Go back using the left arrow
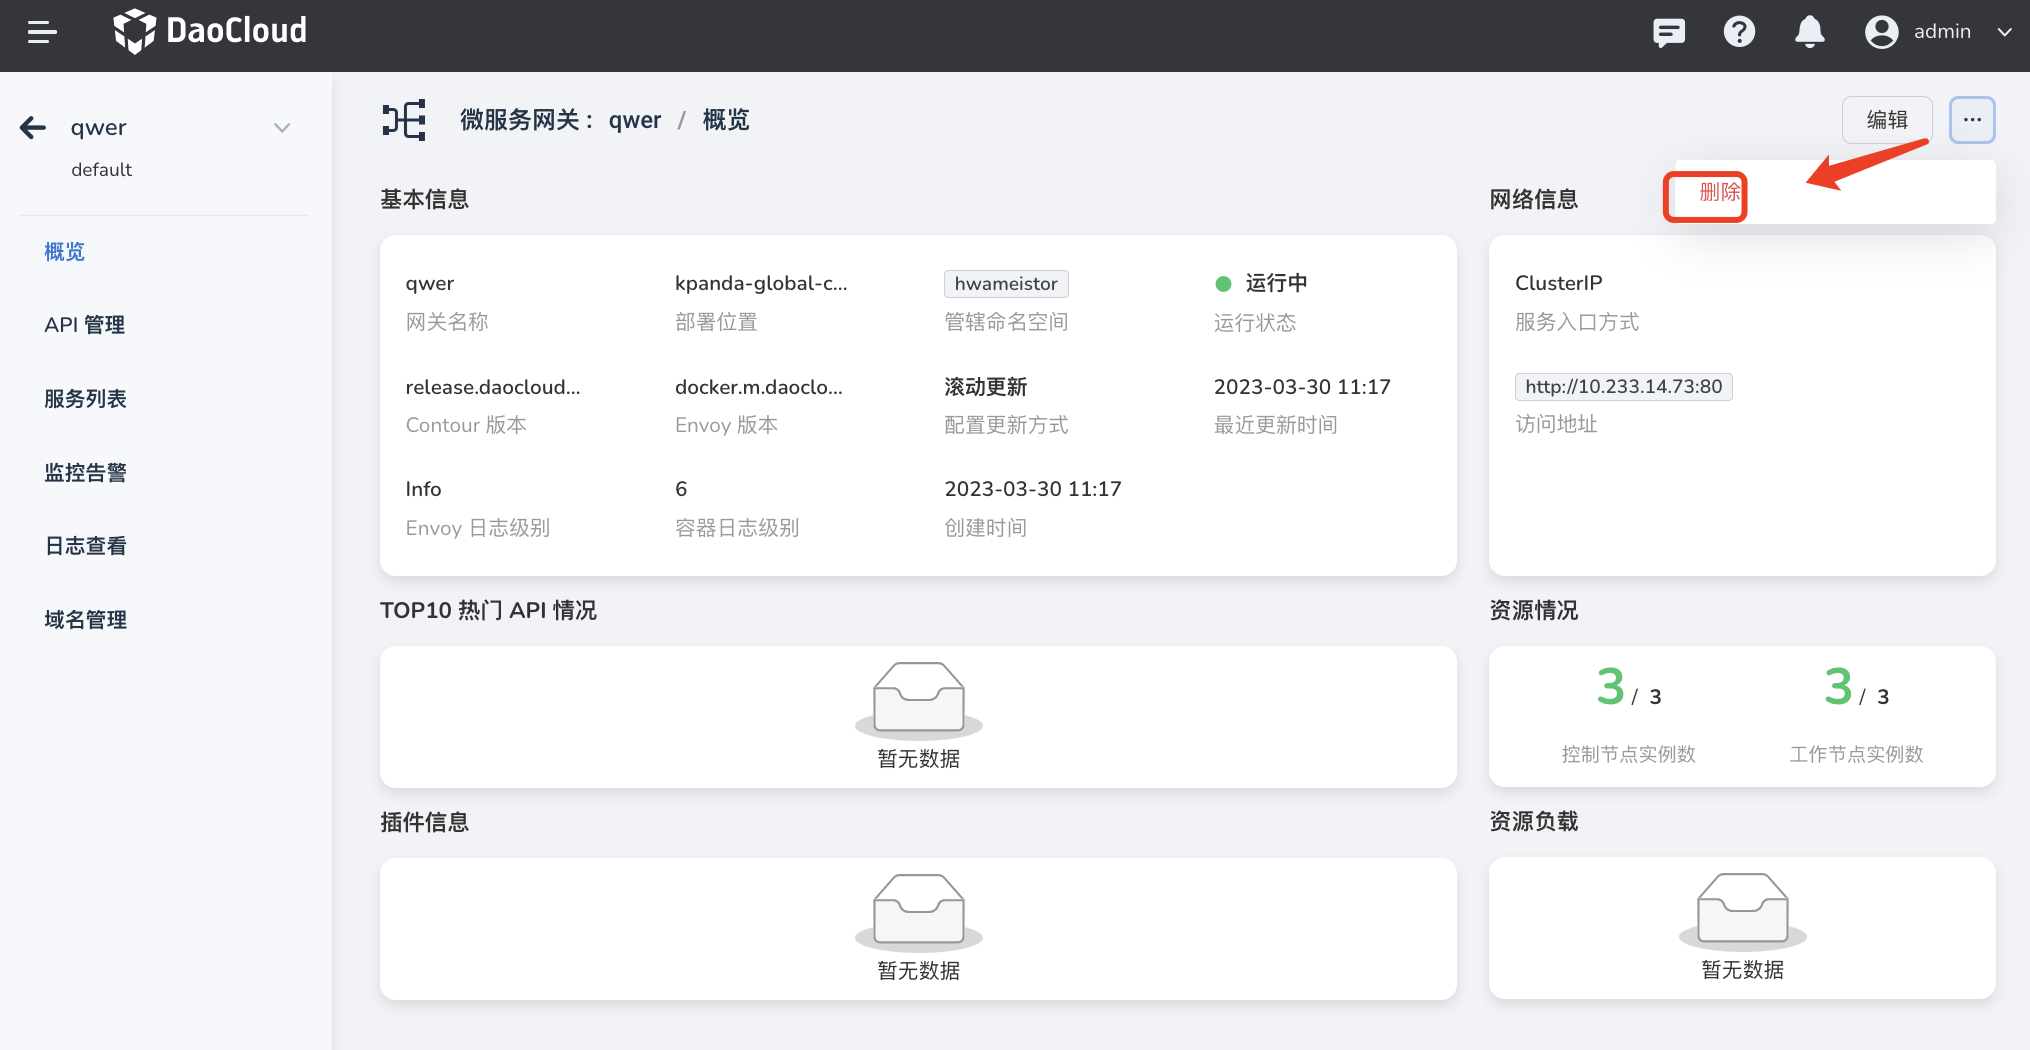This screenshot has height=1050, width=2030. pyautogui.click(x=33, y=127)
